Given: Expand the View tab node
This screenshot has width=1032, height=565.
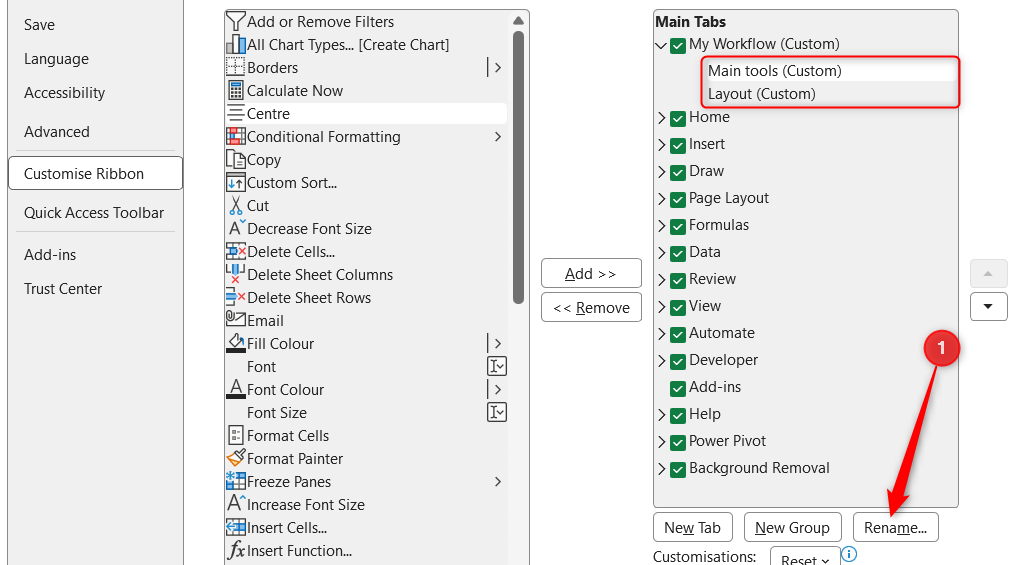Looking at the screenshot, I should coord(661,307).
